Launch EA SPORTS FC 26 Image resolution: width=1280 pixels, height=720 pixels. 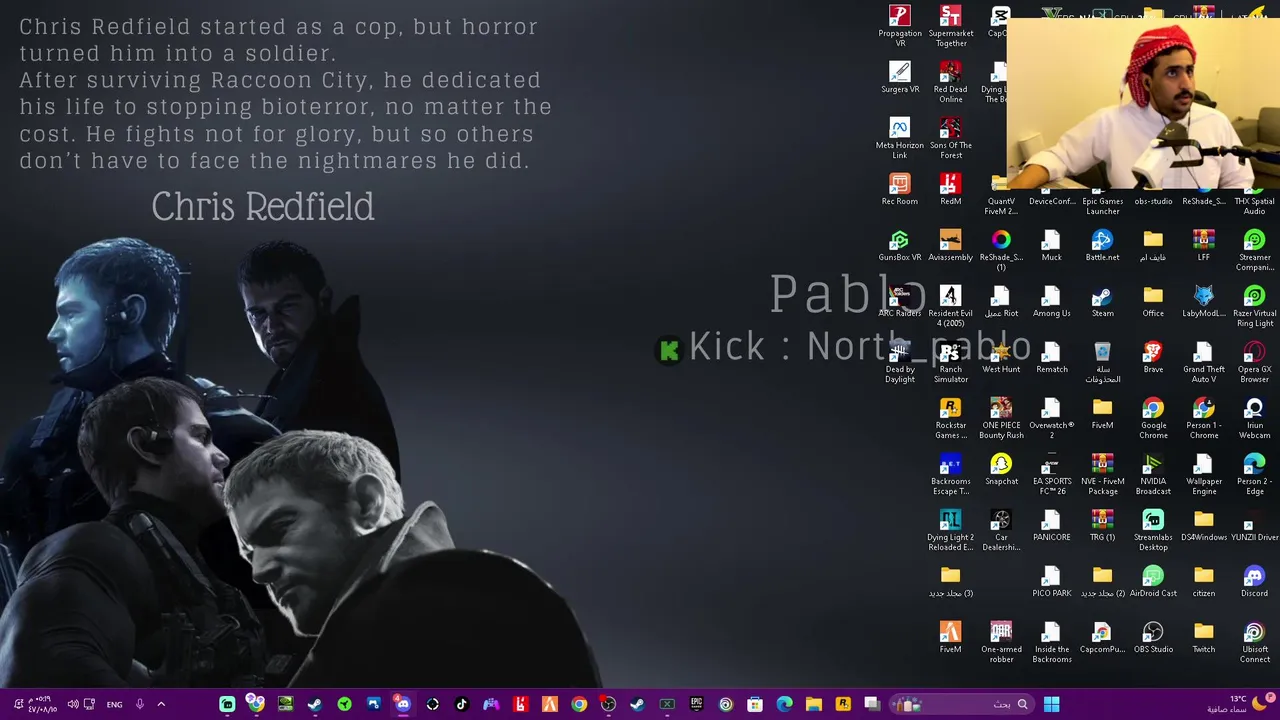pos(1052,474)
